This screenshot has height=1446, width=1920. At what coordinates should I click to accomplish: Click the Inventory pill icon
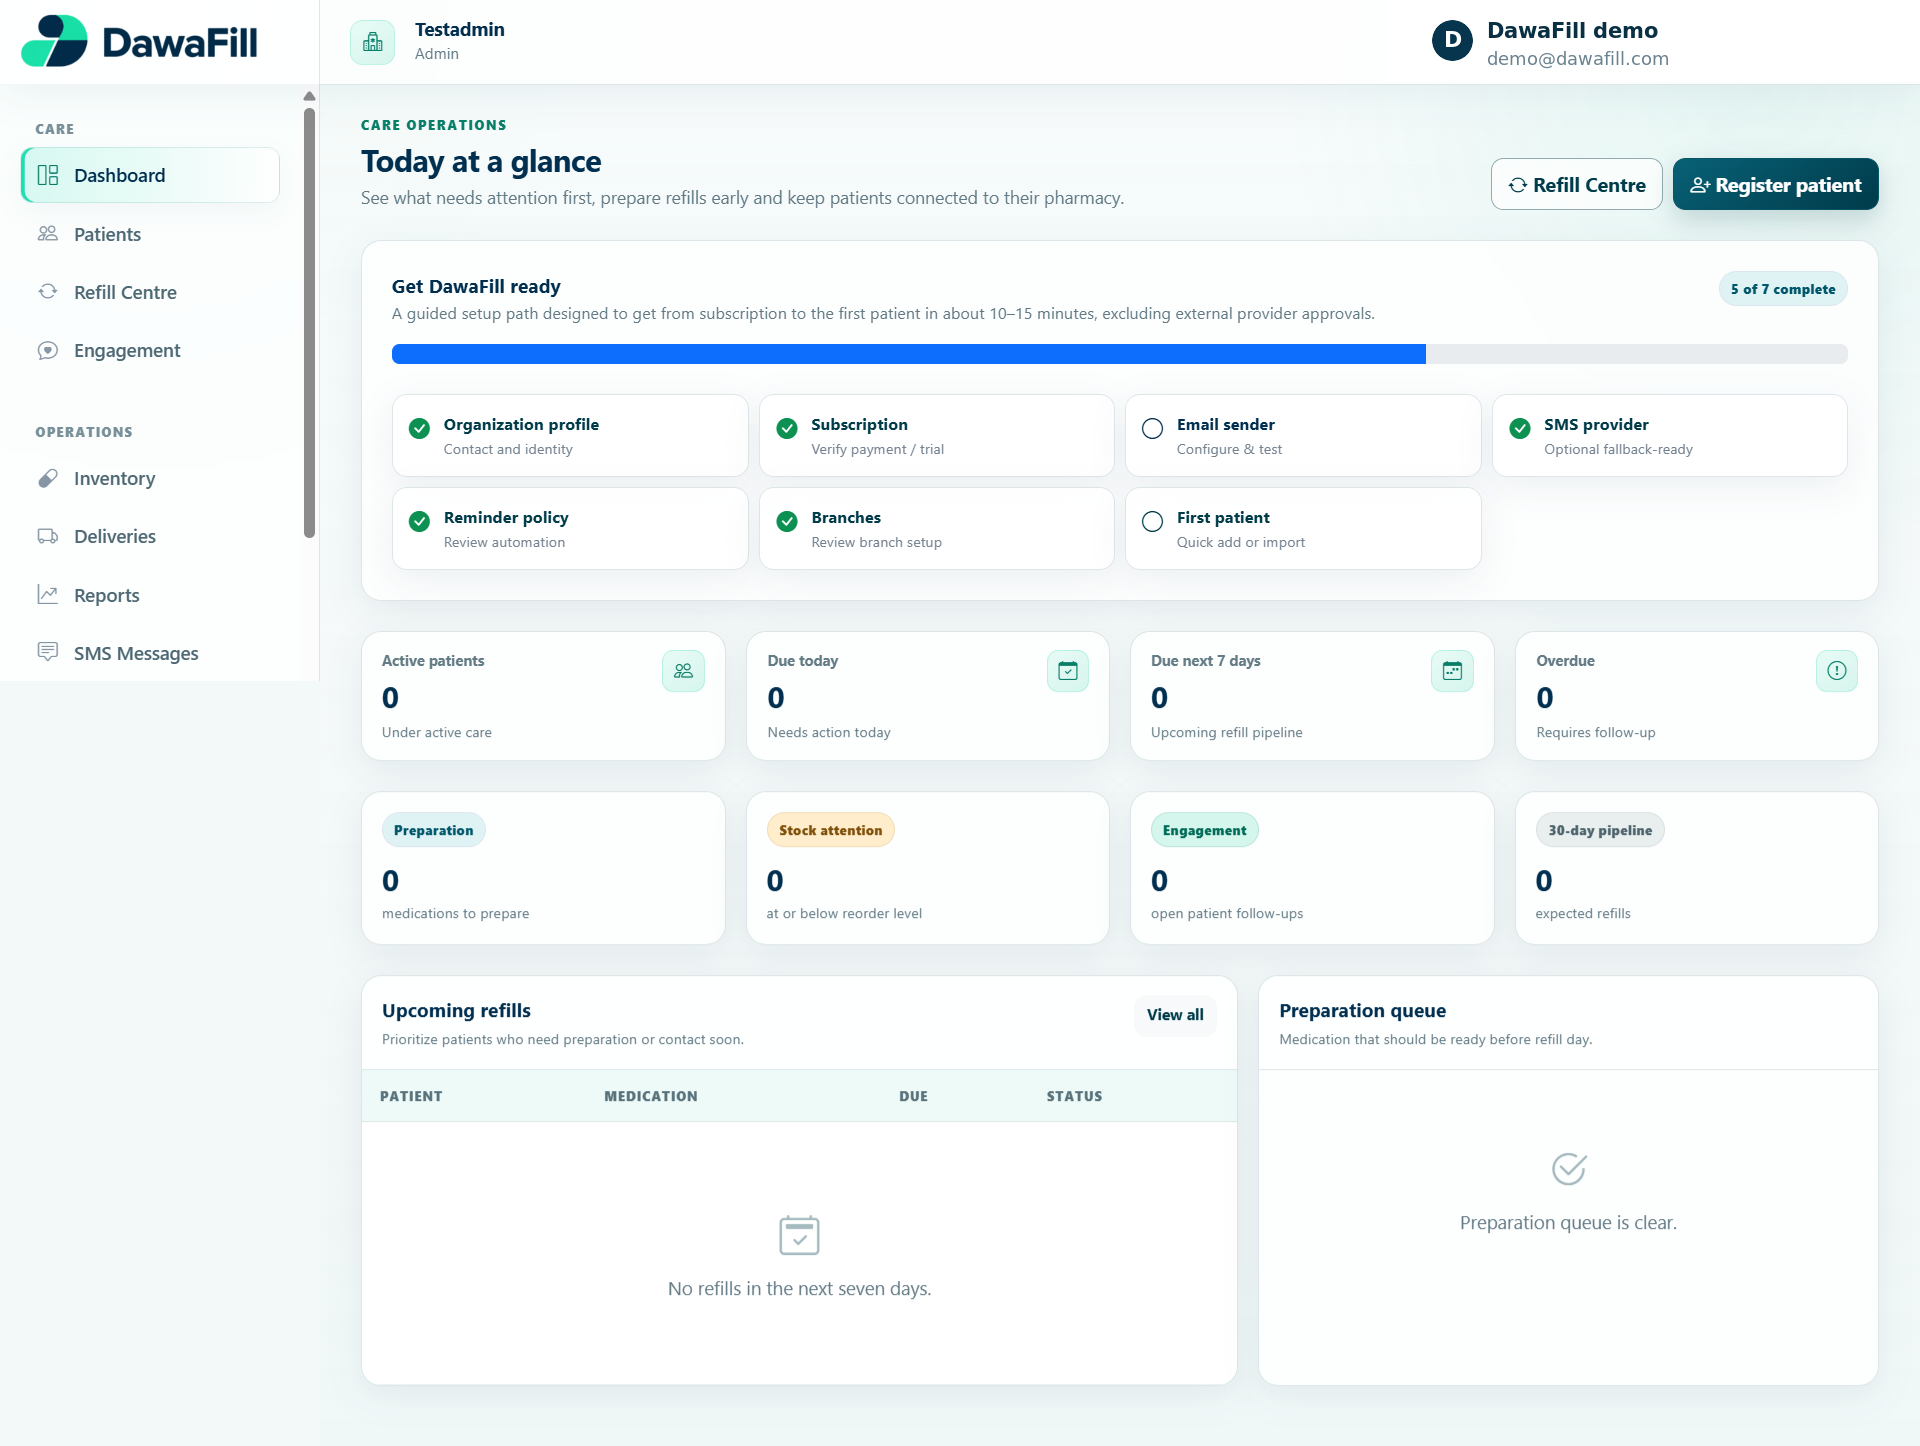tap(48, 478)
